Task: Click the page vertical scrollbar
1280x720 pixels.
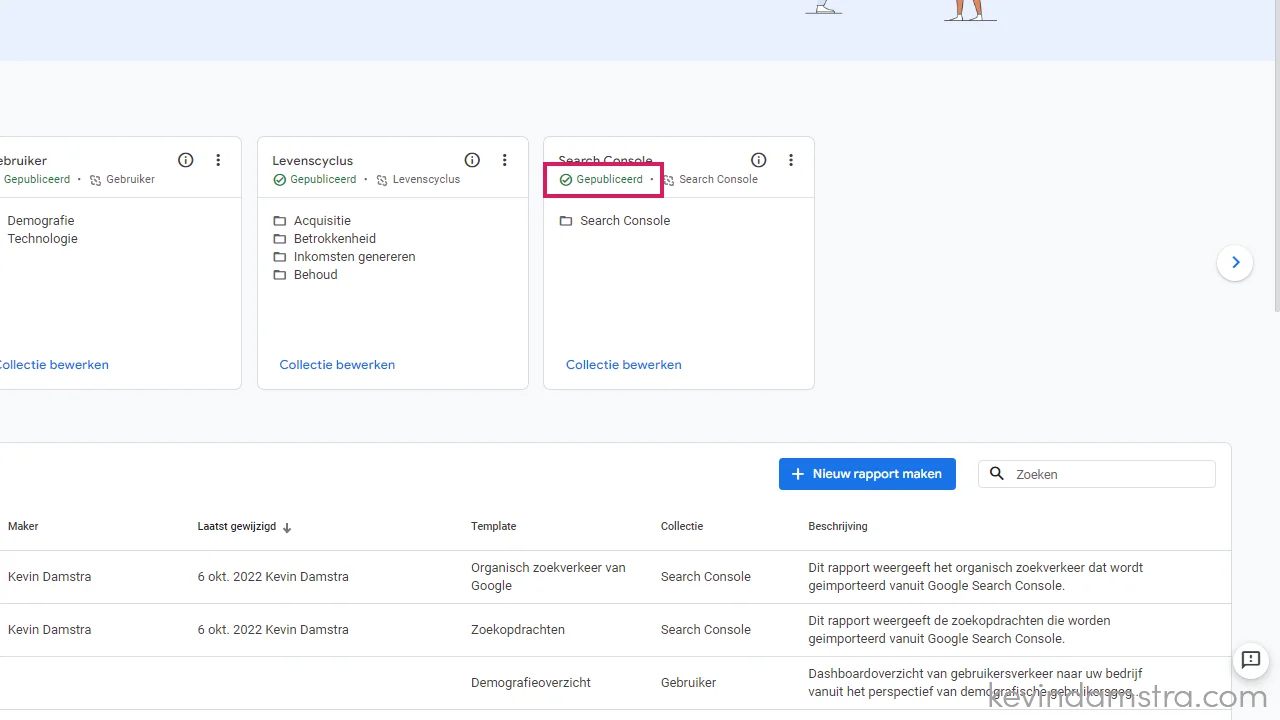Action: 1275,155
